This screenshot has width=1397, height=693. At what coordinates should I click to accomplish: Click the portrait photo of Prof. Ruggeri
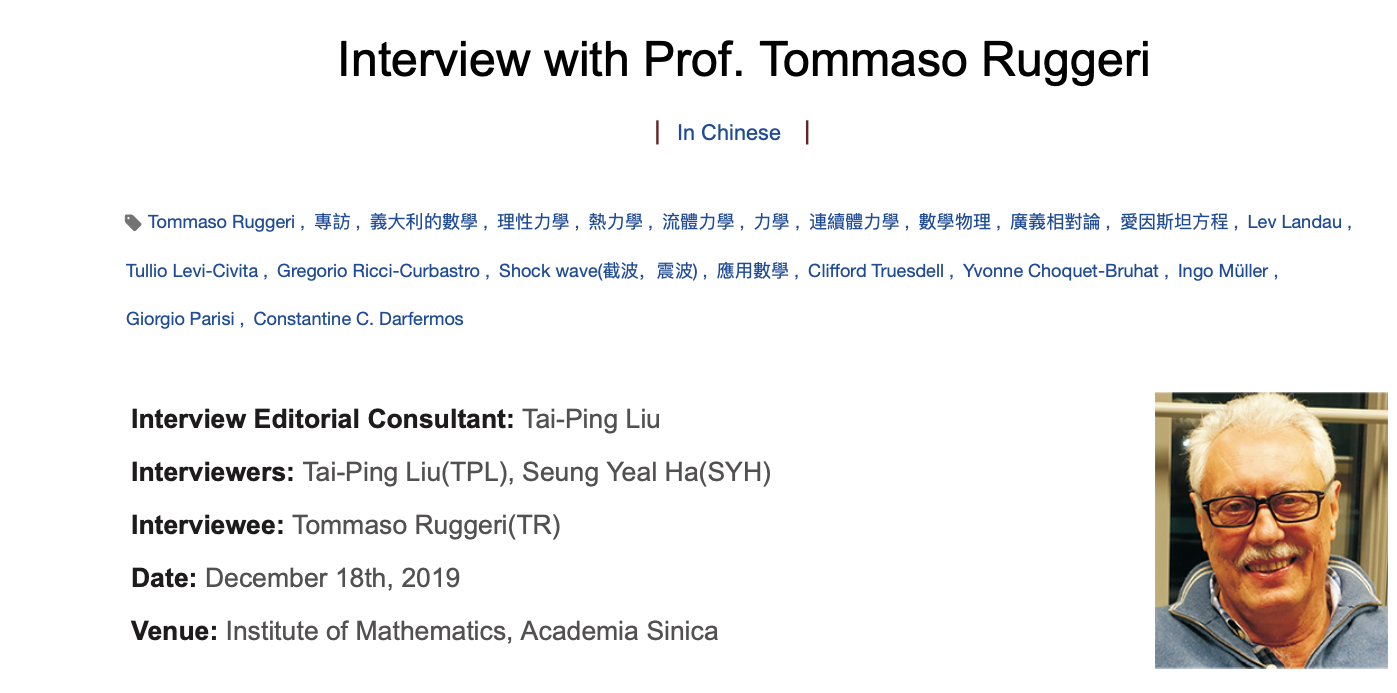pyautogui.click(x=1271, y=530)
